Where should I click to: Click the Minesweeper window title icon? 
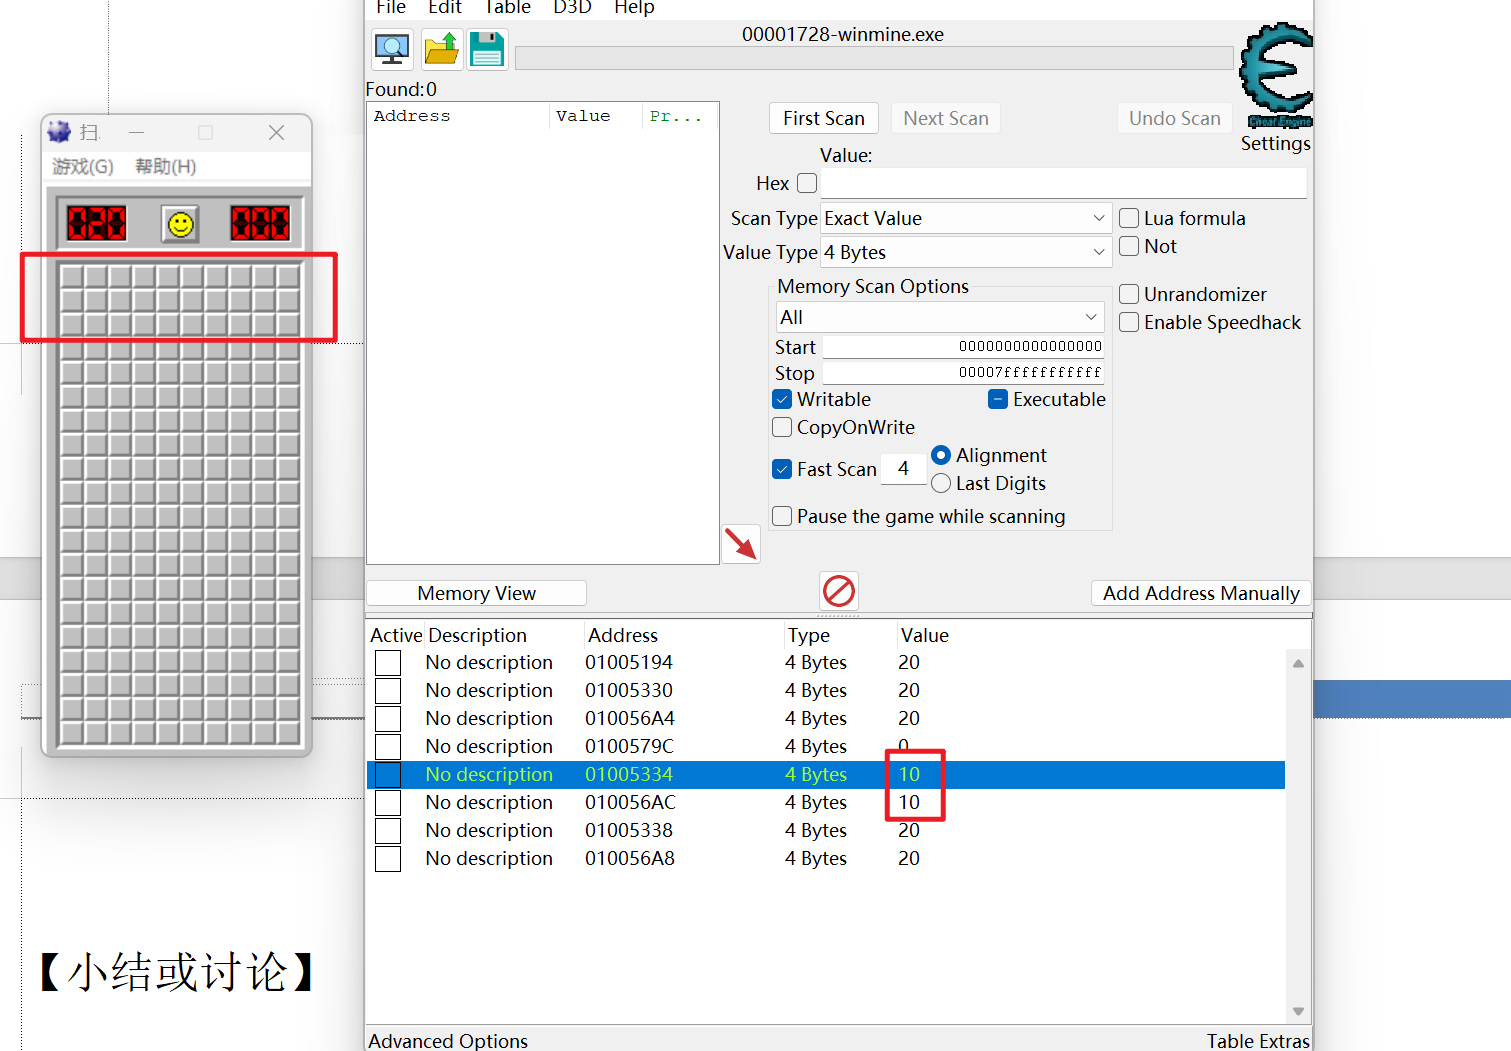point(59,131)
